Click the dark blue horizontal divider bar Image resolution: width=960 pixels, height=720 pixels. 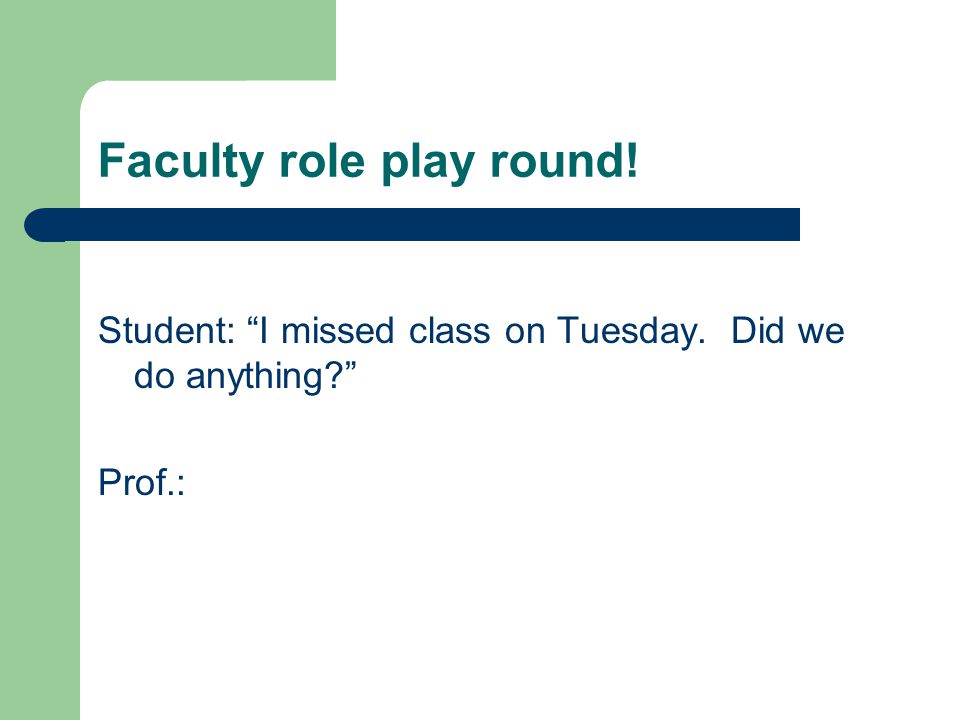(x=411, y=225)
